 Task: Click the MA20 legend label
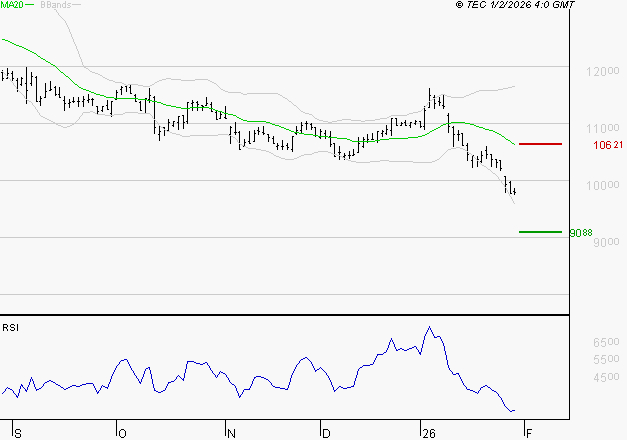tap(11, 5)
